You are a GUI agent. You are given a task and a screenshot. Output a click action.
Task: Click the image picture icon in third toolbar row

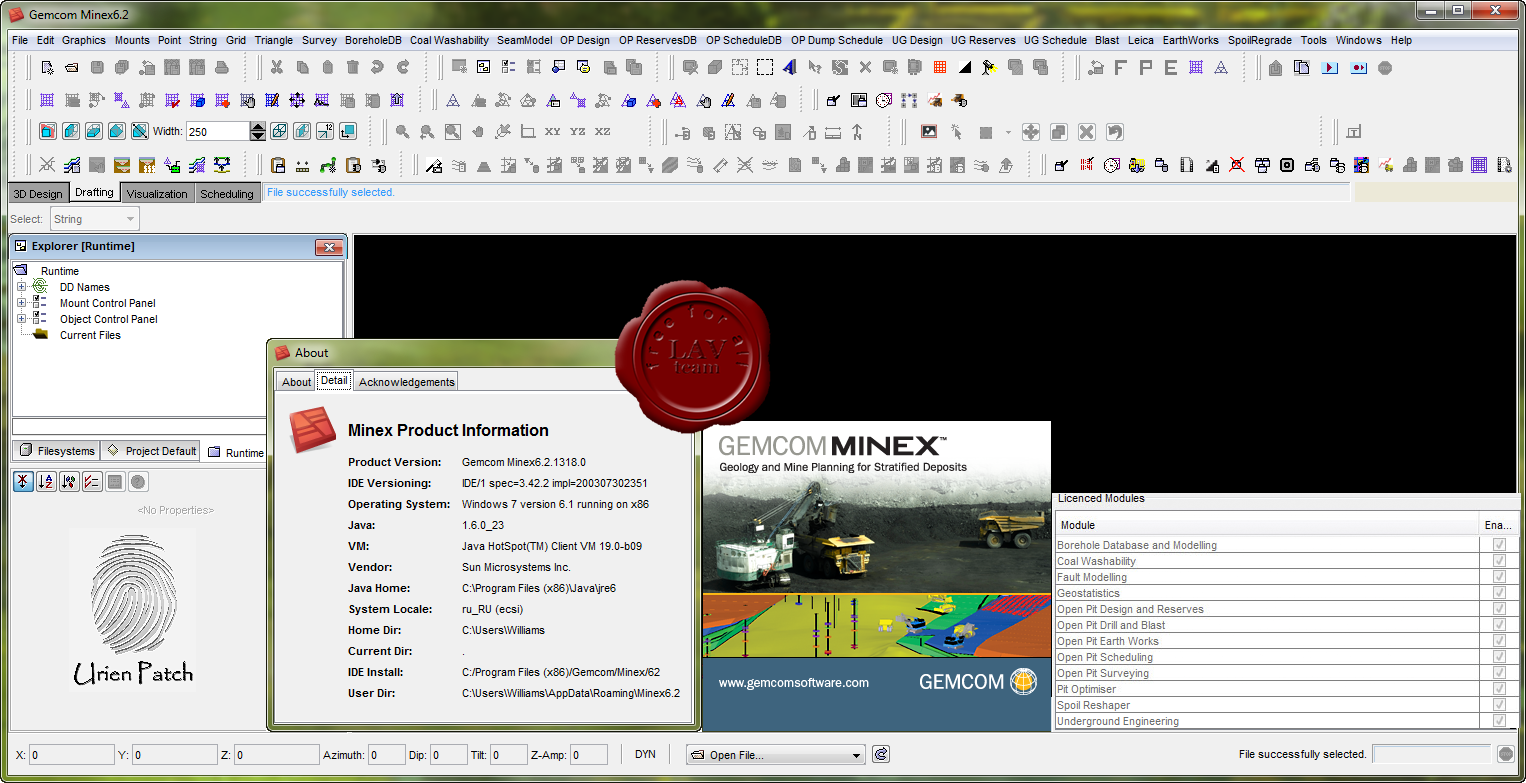929,132
